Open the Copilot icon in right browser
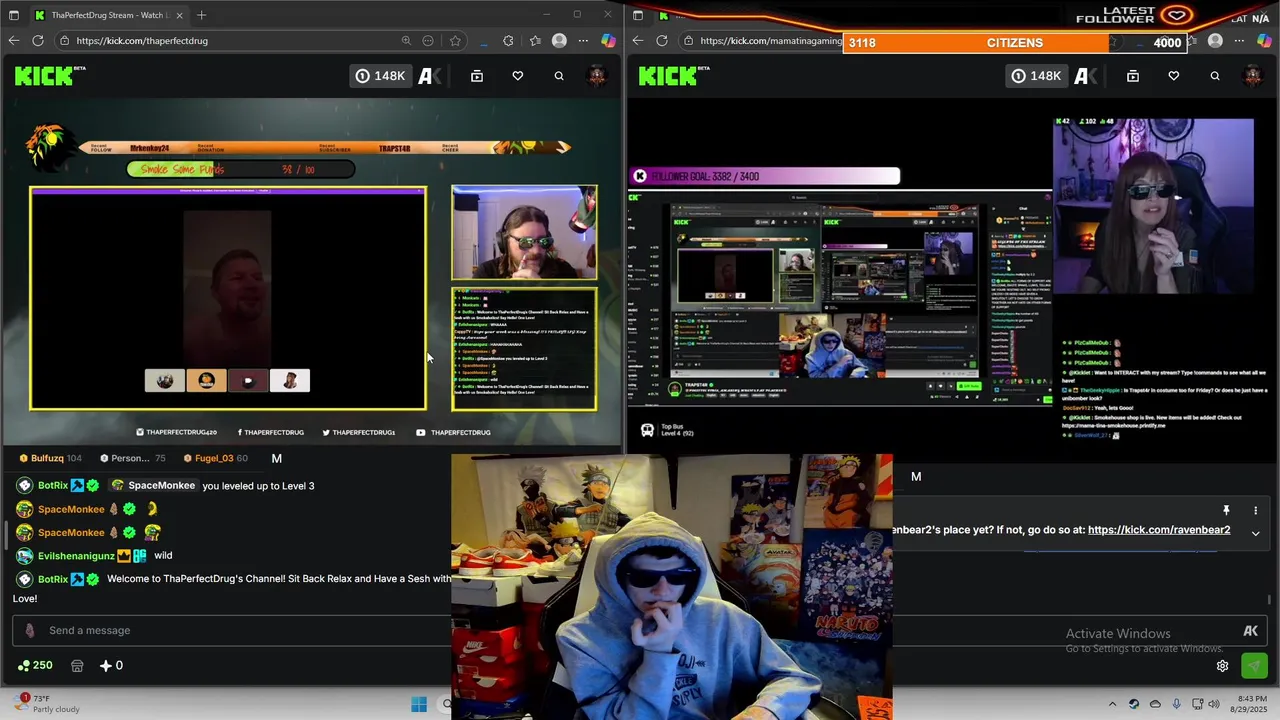Image resolution: width=1280 pixels, height=720 pixels. [1266, 41]
